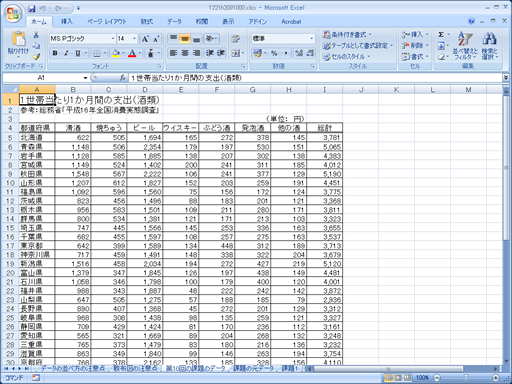Click the text orientation icon
The width and height of the screenshot is (512, 384).
point(211,39)
